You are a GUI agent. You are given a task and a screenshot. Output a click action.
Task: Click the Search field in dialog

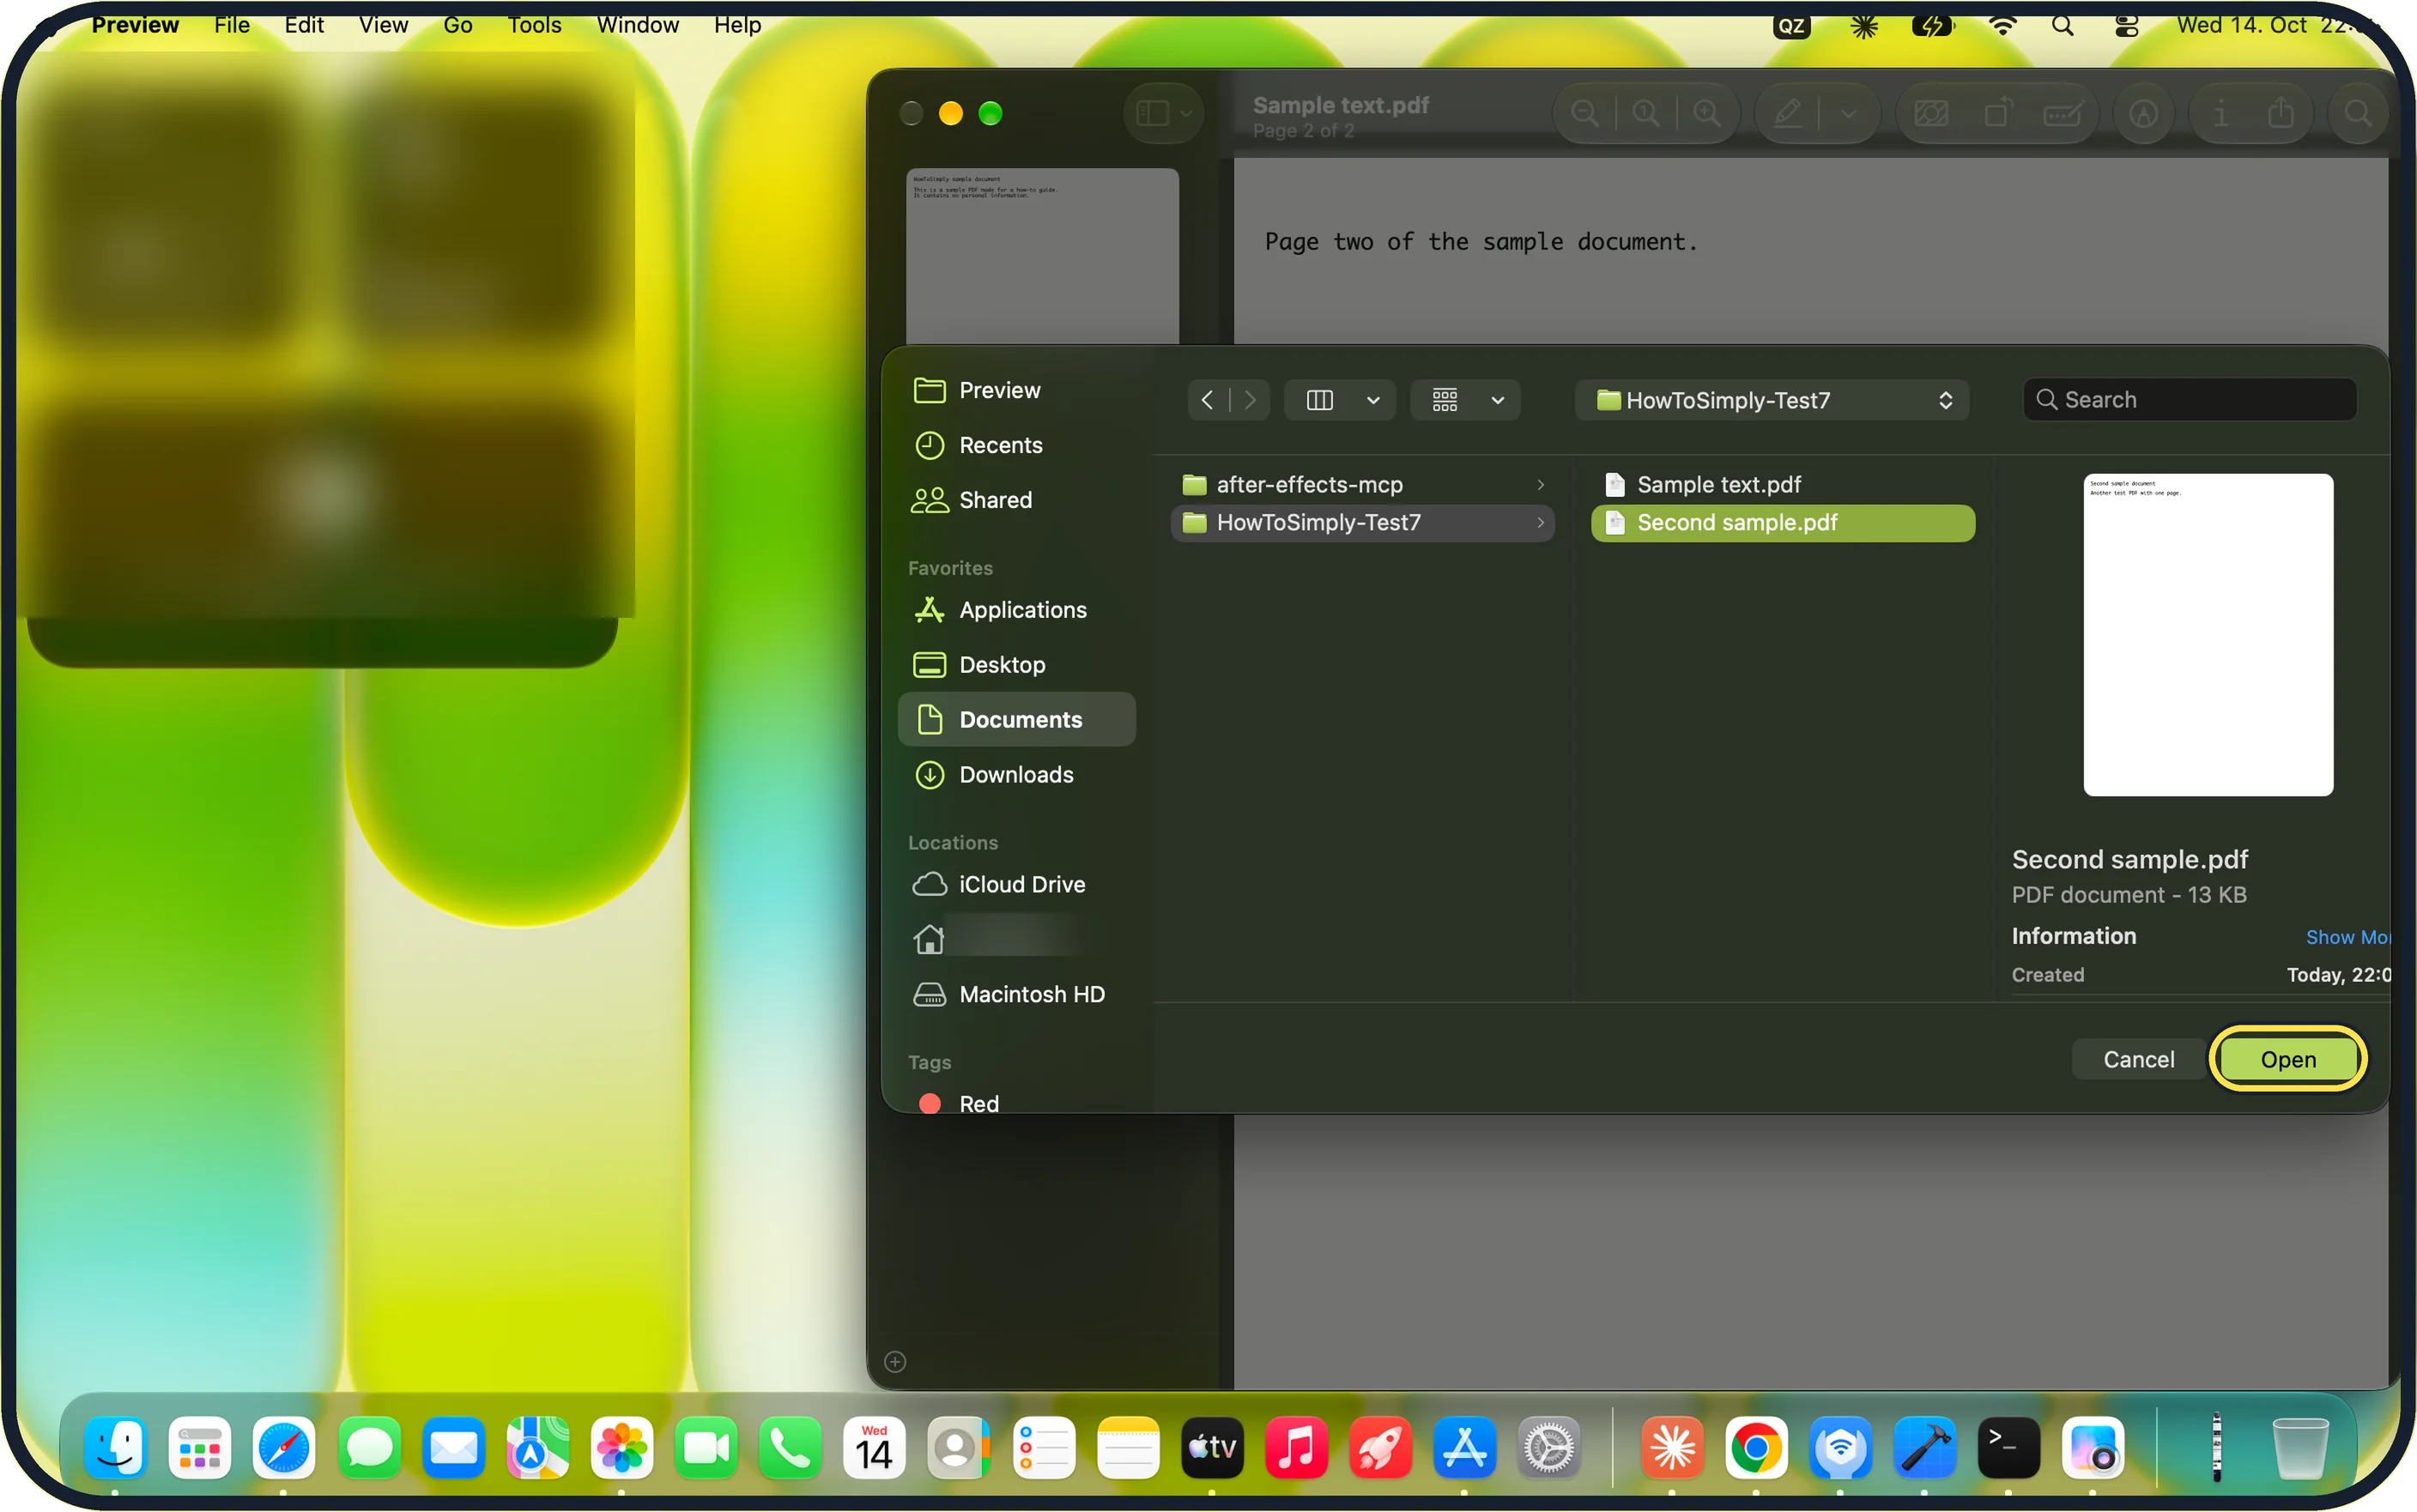coord(2189,400)
